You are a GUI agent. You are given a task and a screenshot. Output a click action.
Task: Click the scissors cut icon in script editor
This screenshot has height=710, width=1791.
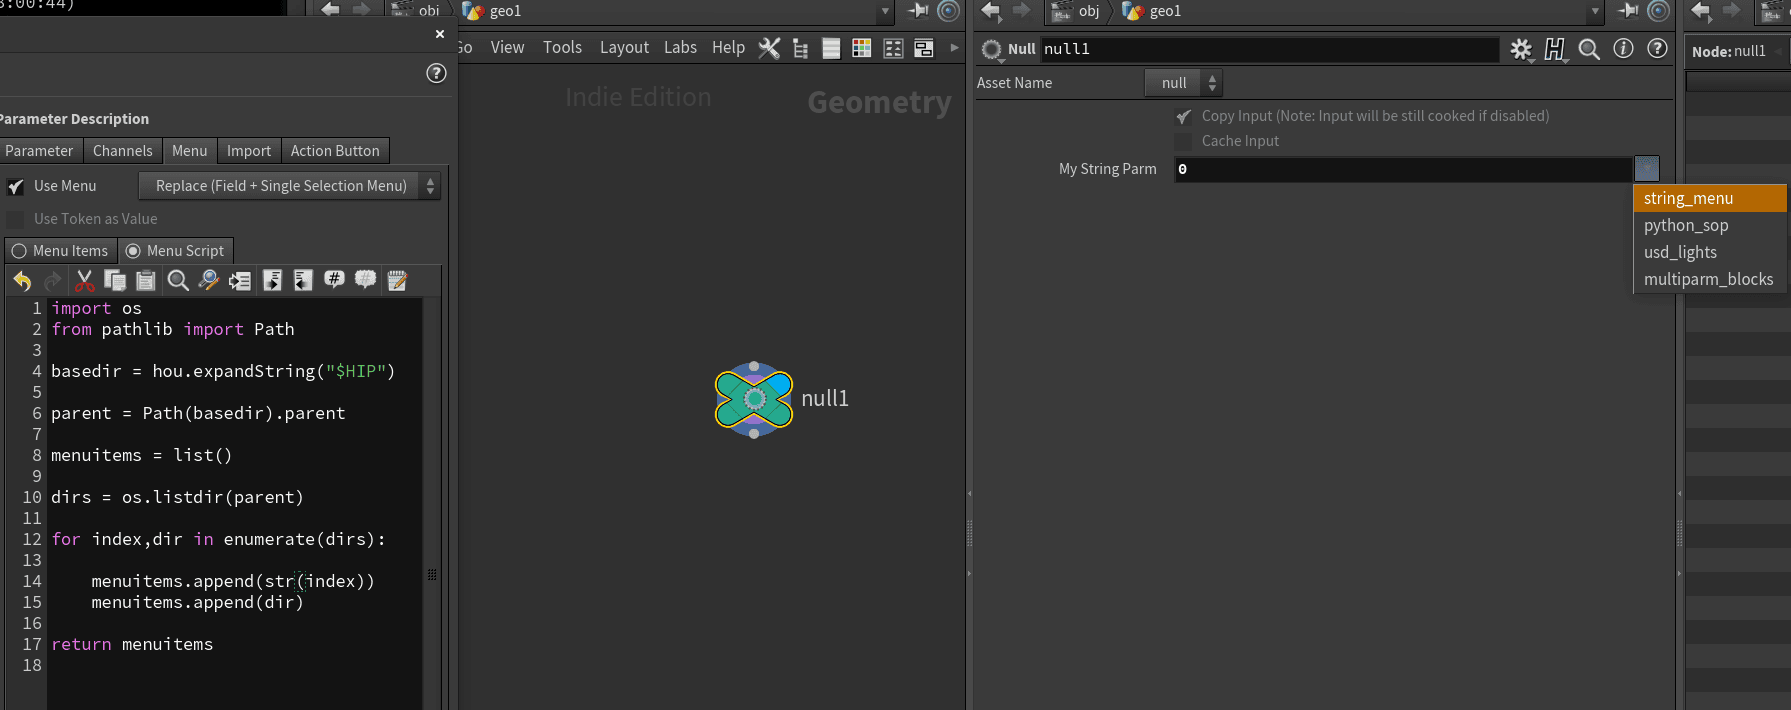85,281
